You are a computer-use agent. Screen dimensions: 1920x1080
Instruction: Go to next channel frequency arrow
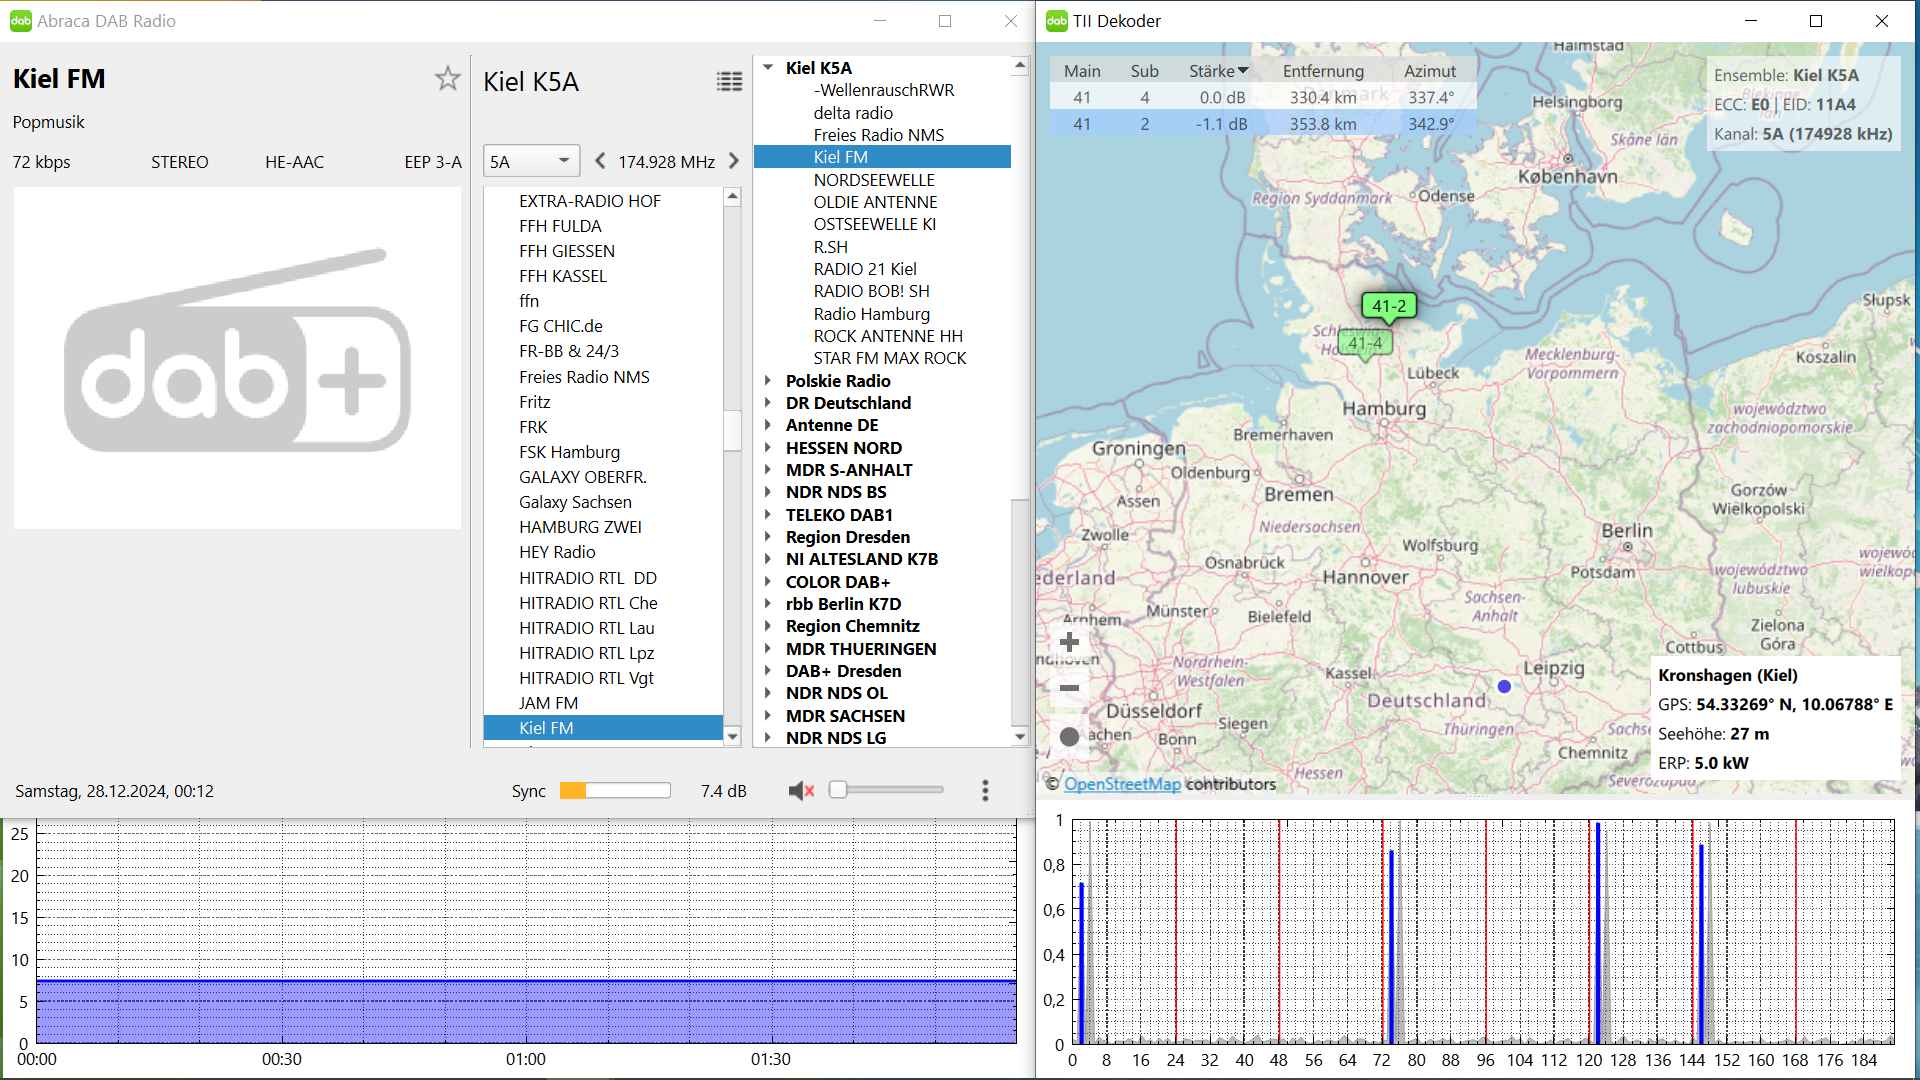tap(734, 161)
